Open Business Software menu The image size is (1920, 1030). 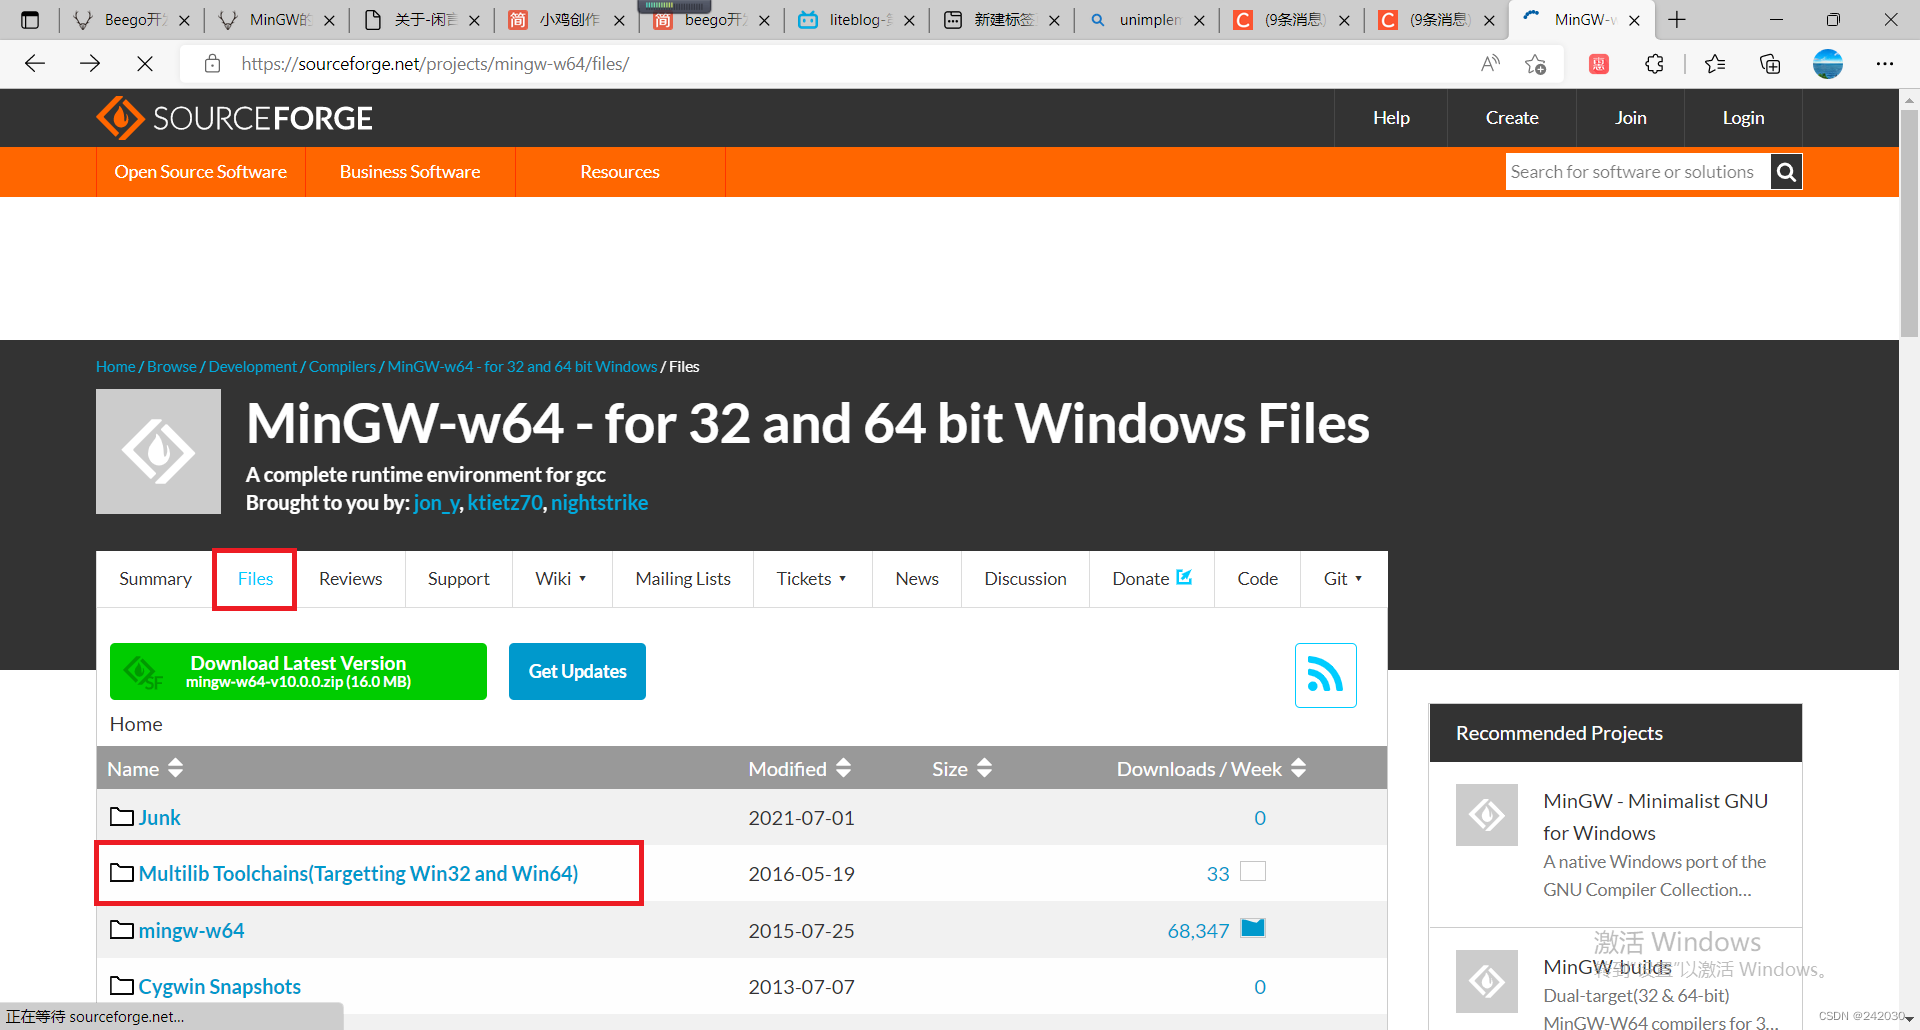410,172
